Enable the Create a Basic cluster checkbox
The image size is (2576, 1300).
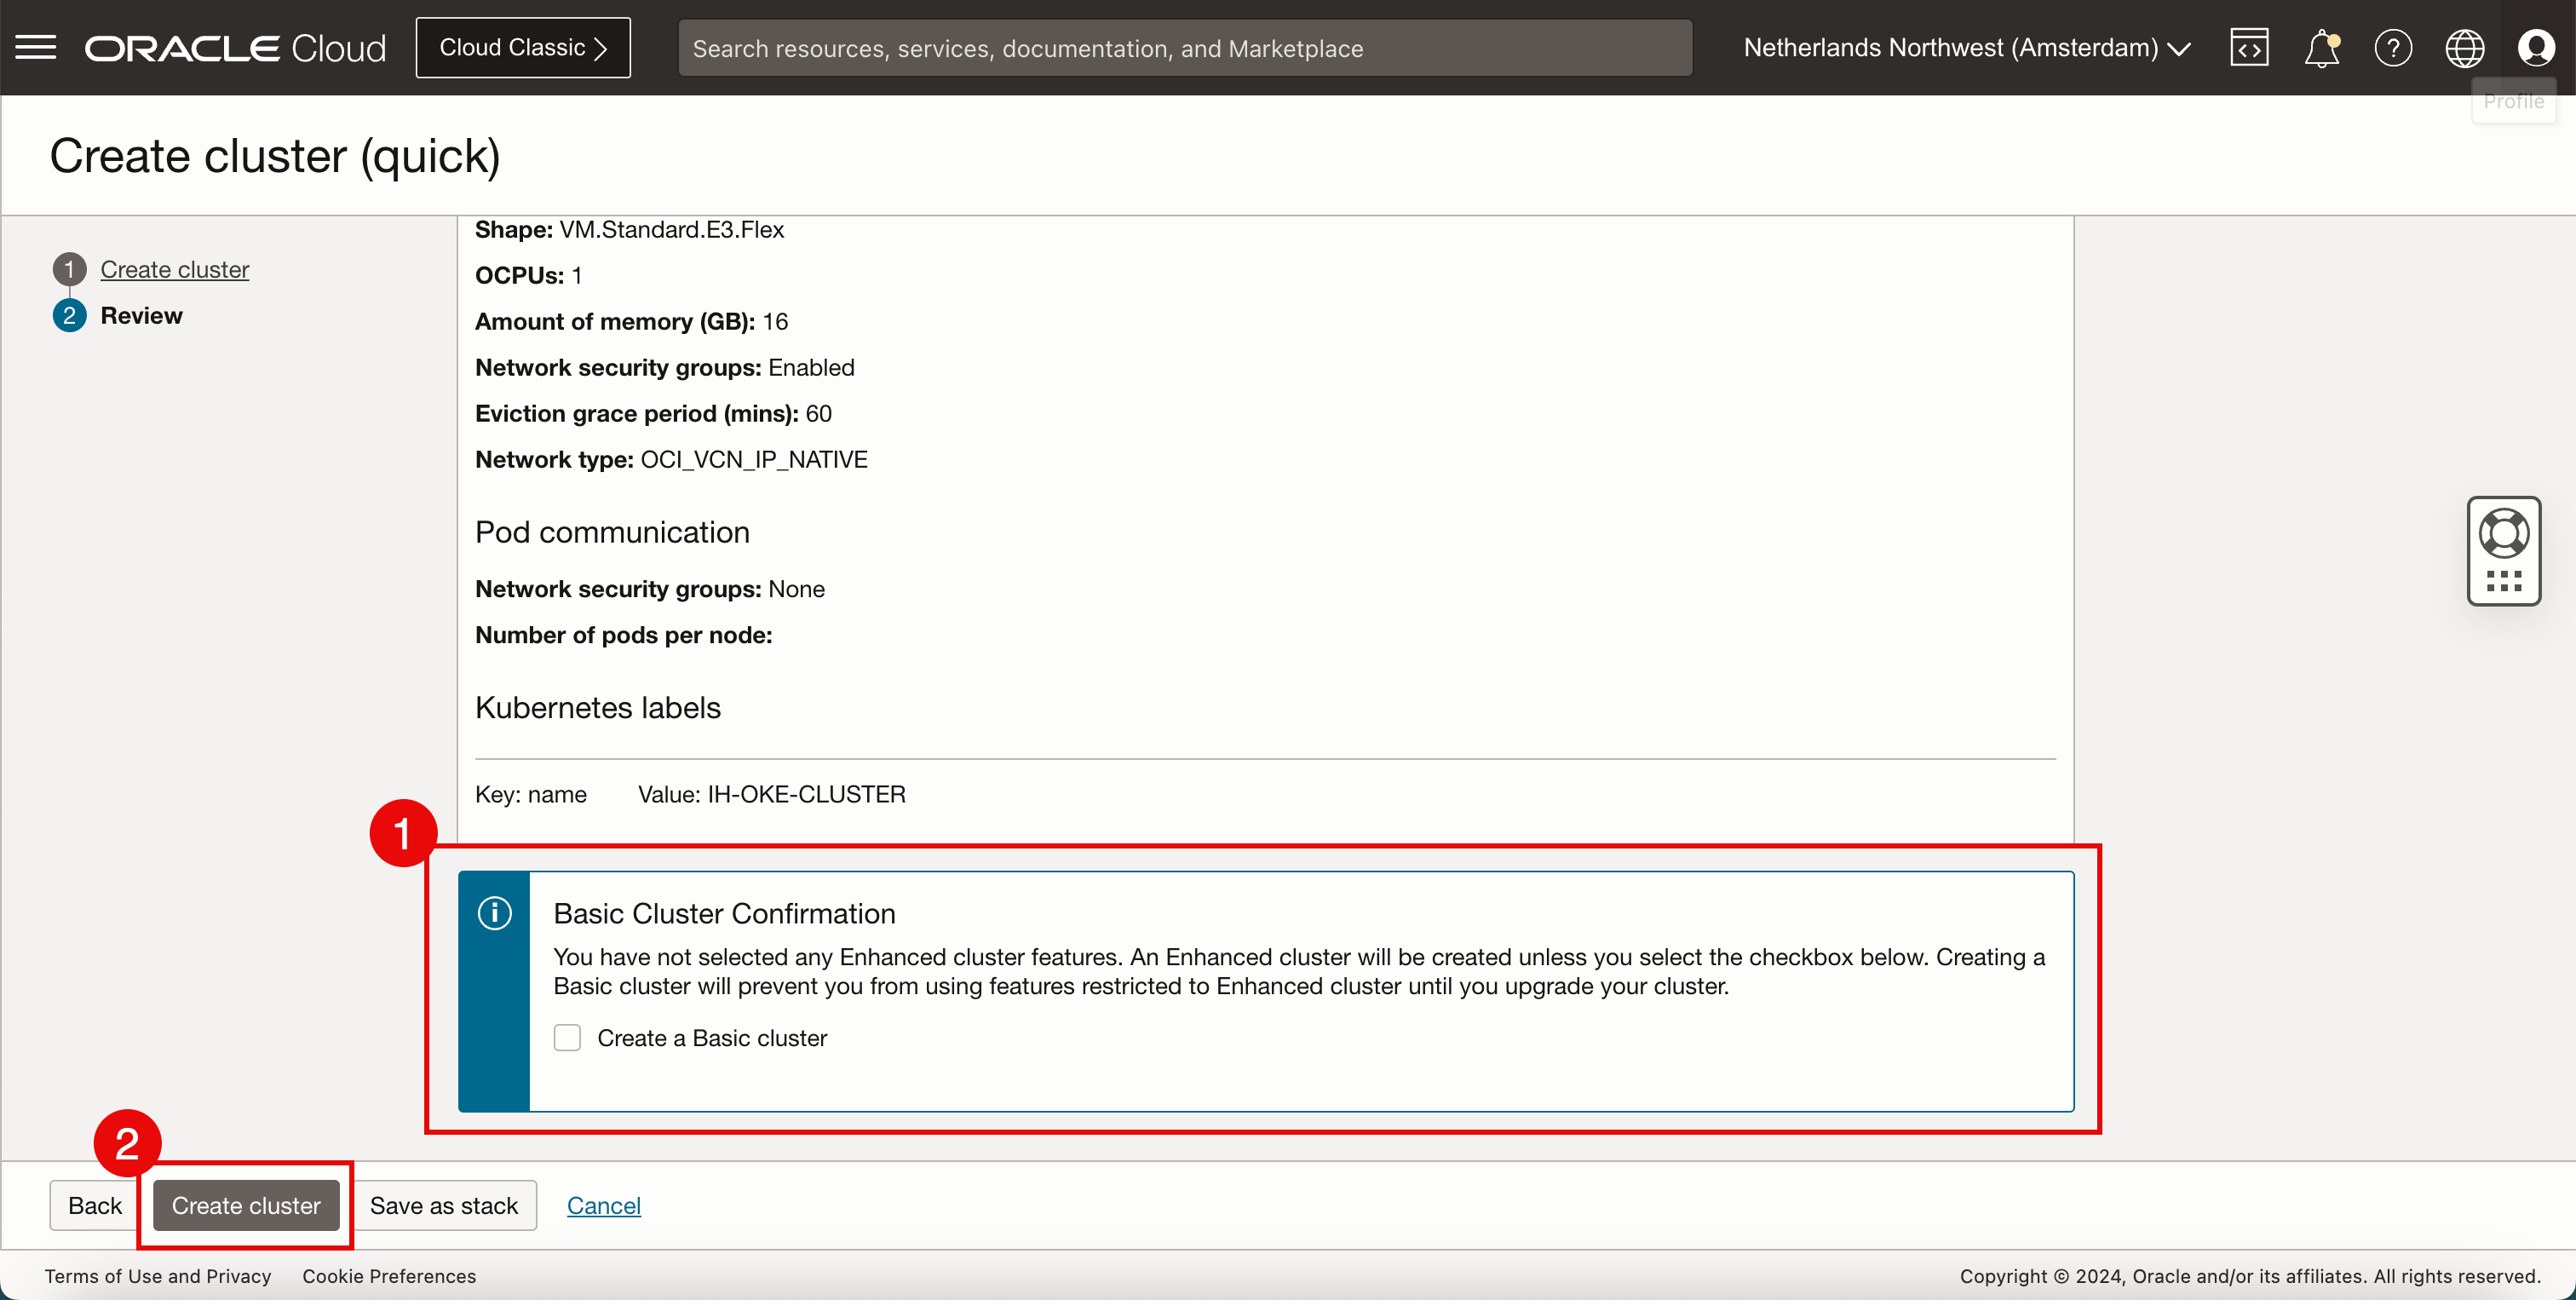click(567, 1038)
